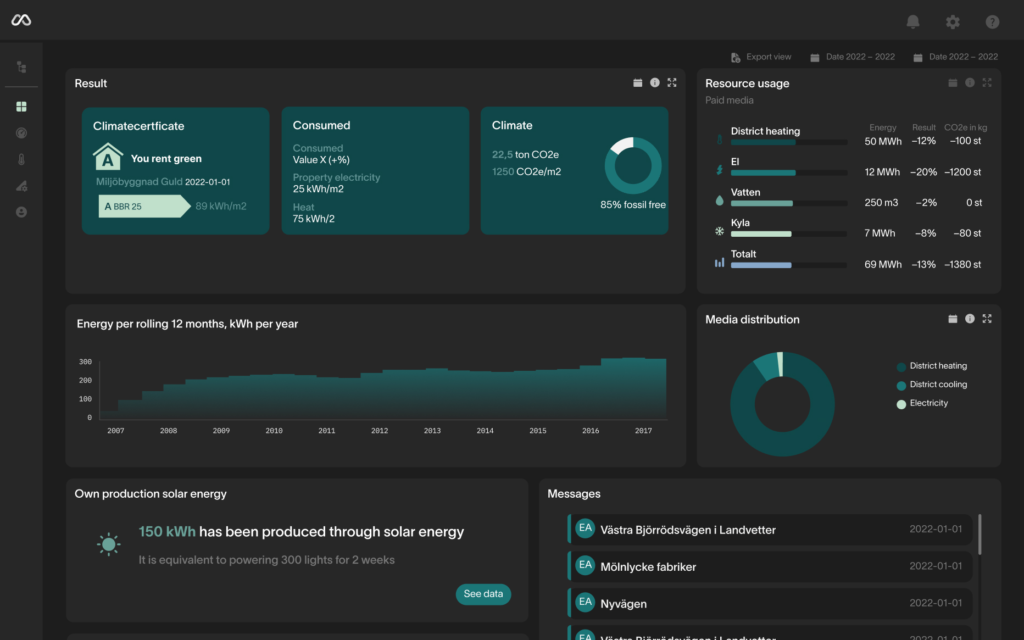Open the rightmost Date 2022 – 2022 picker
1024x640 pixels.
click(955, 57)
